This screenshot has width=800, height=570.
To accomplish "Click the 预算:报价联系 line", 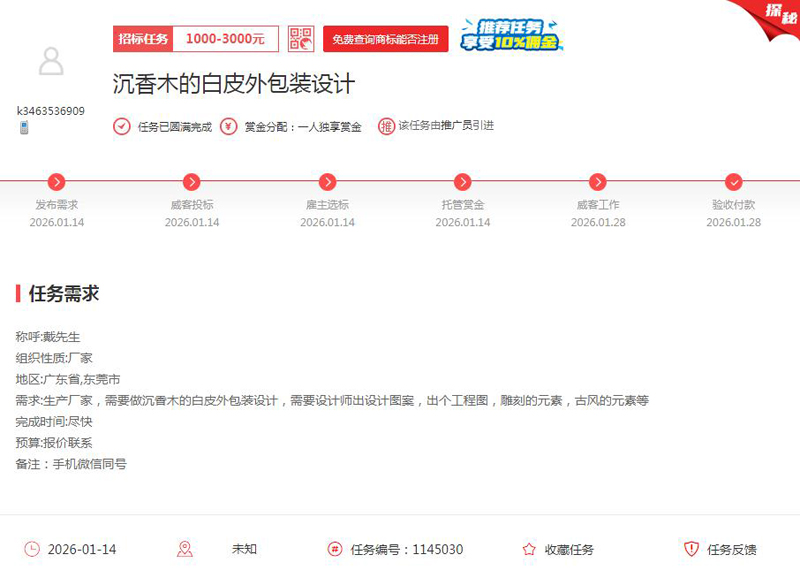I will (54, 443).
